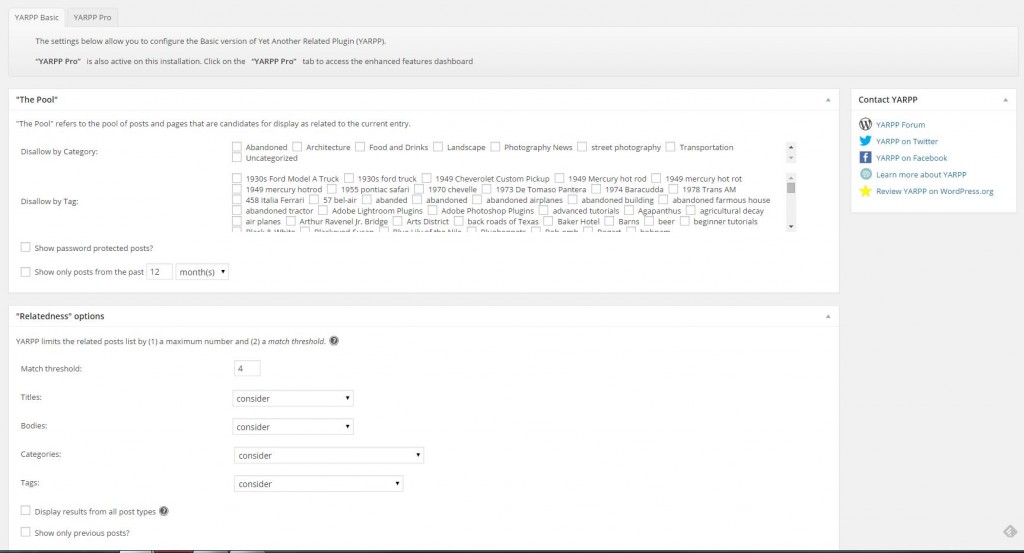Viewport: 1024px width, 553px height.
Task: Check the Abandoned category checkbox
Action: (237, 147)
